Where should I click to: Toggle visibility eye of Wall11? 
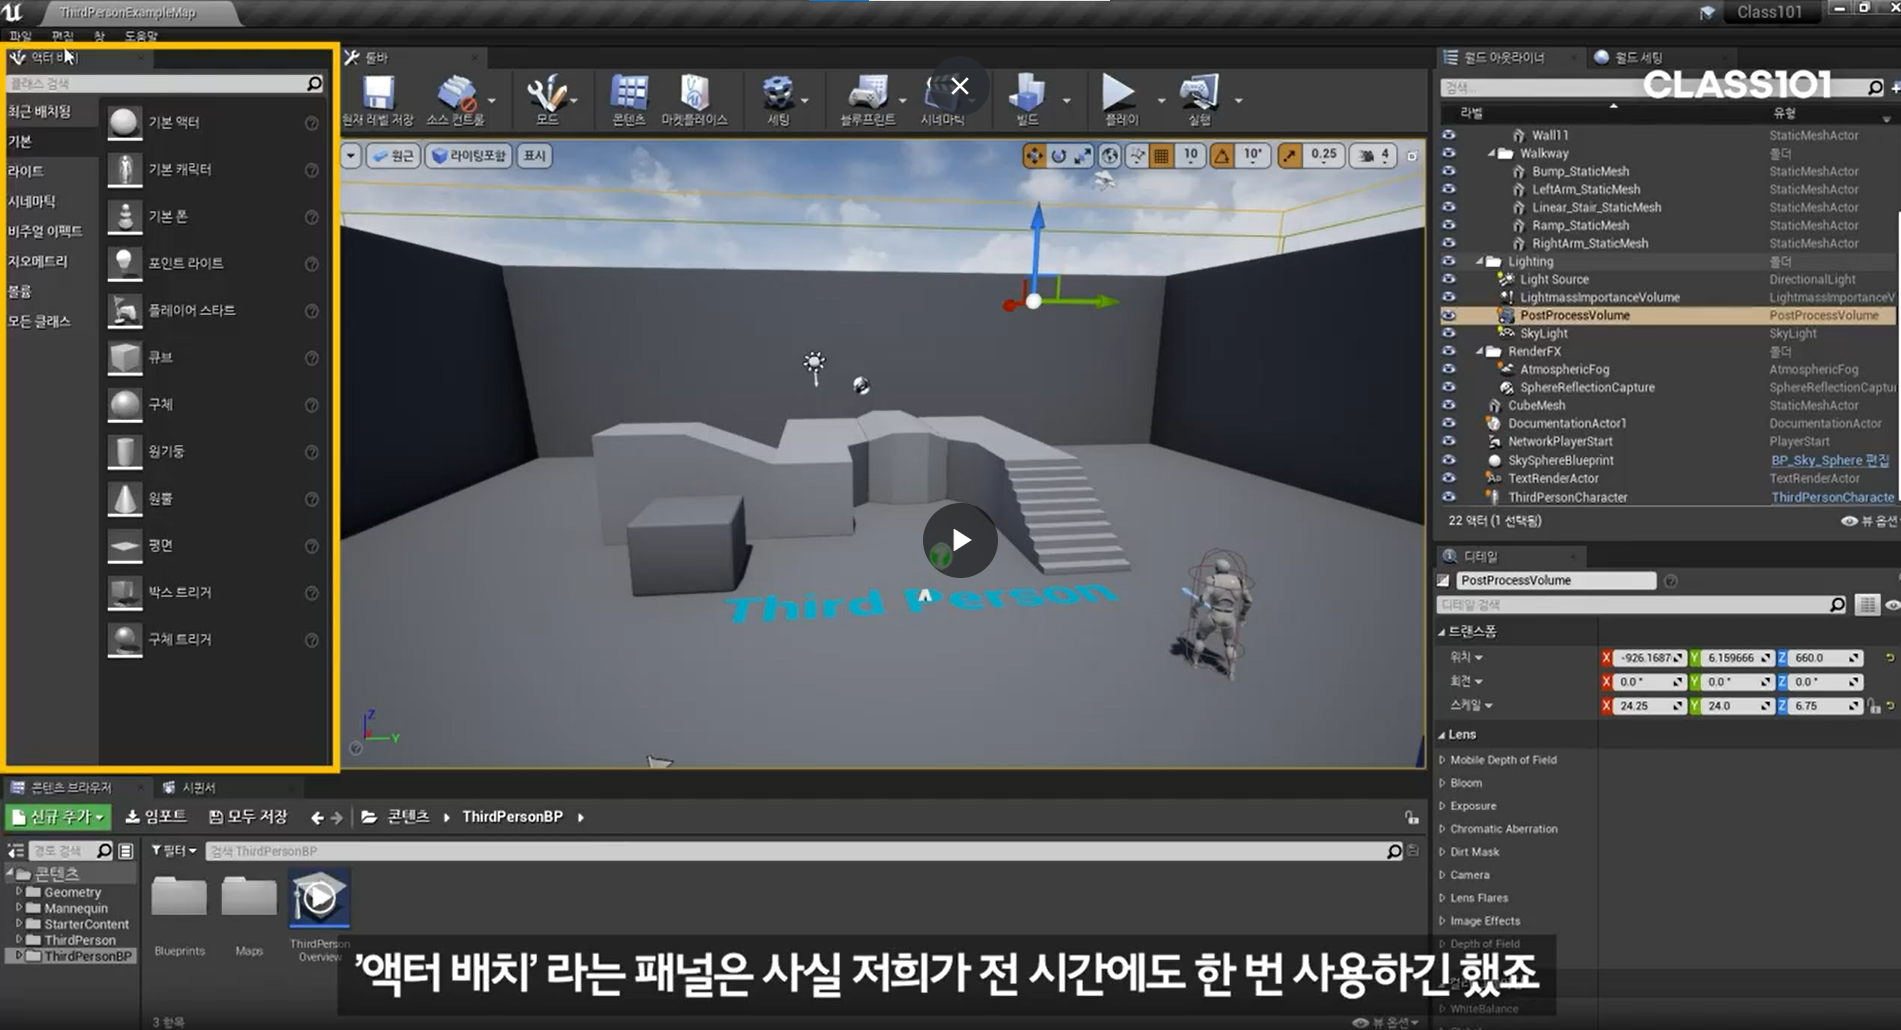[x=1448, y=135]
